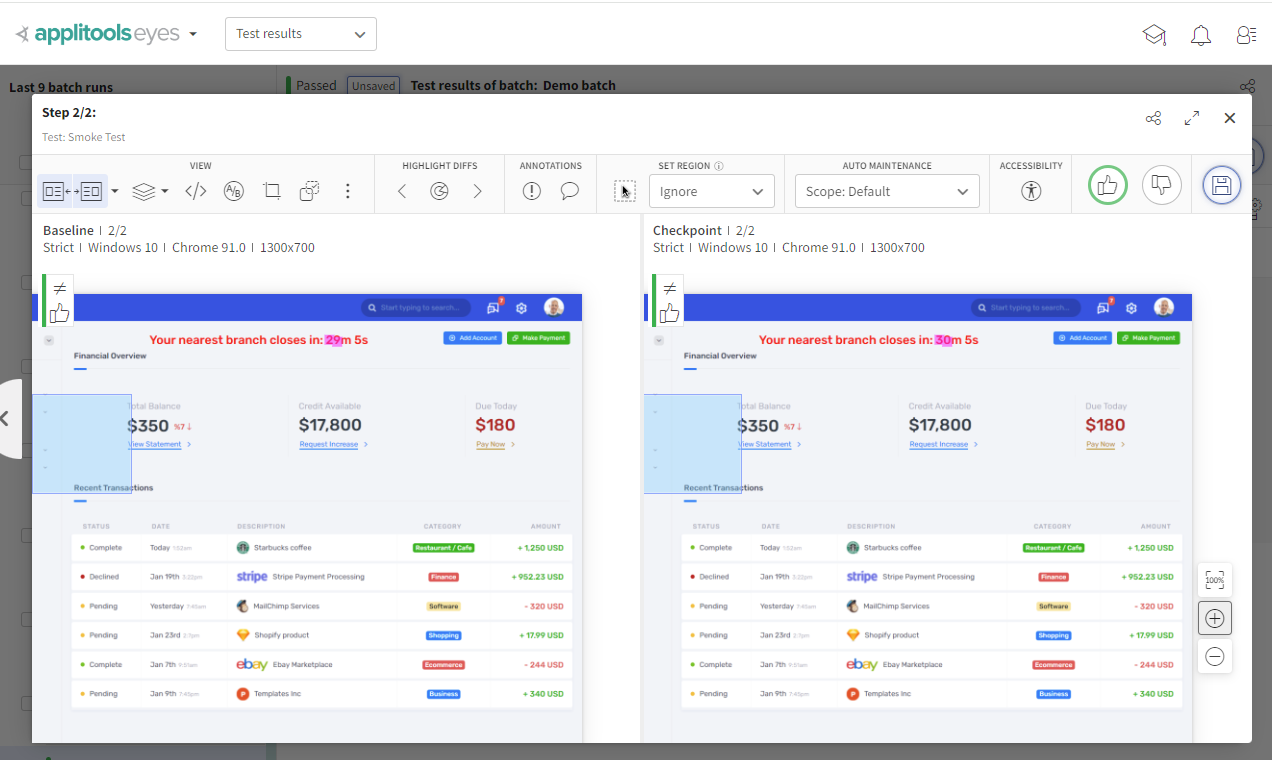Open the Ignore region type dropdown
This screenshot has height=760, width=1272.
(711, 190)
